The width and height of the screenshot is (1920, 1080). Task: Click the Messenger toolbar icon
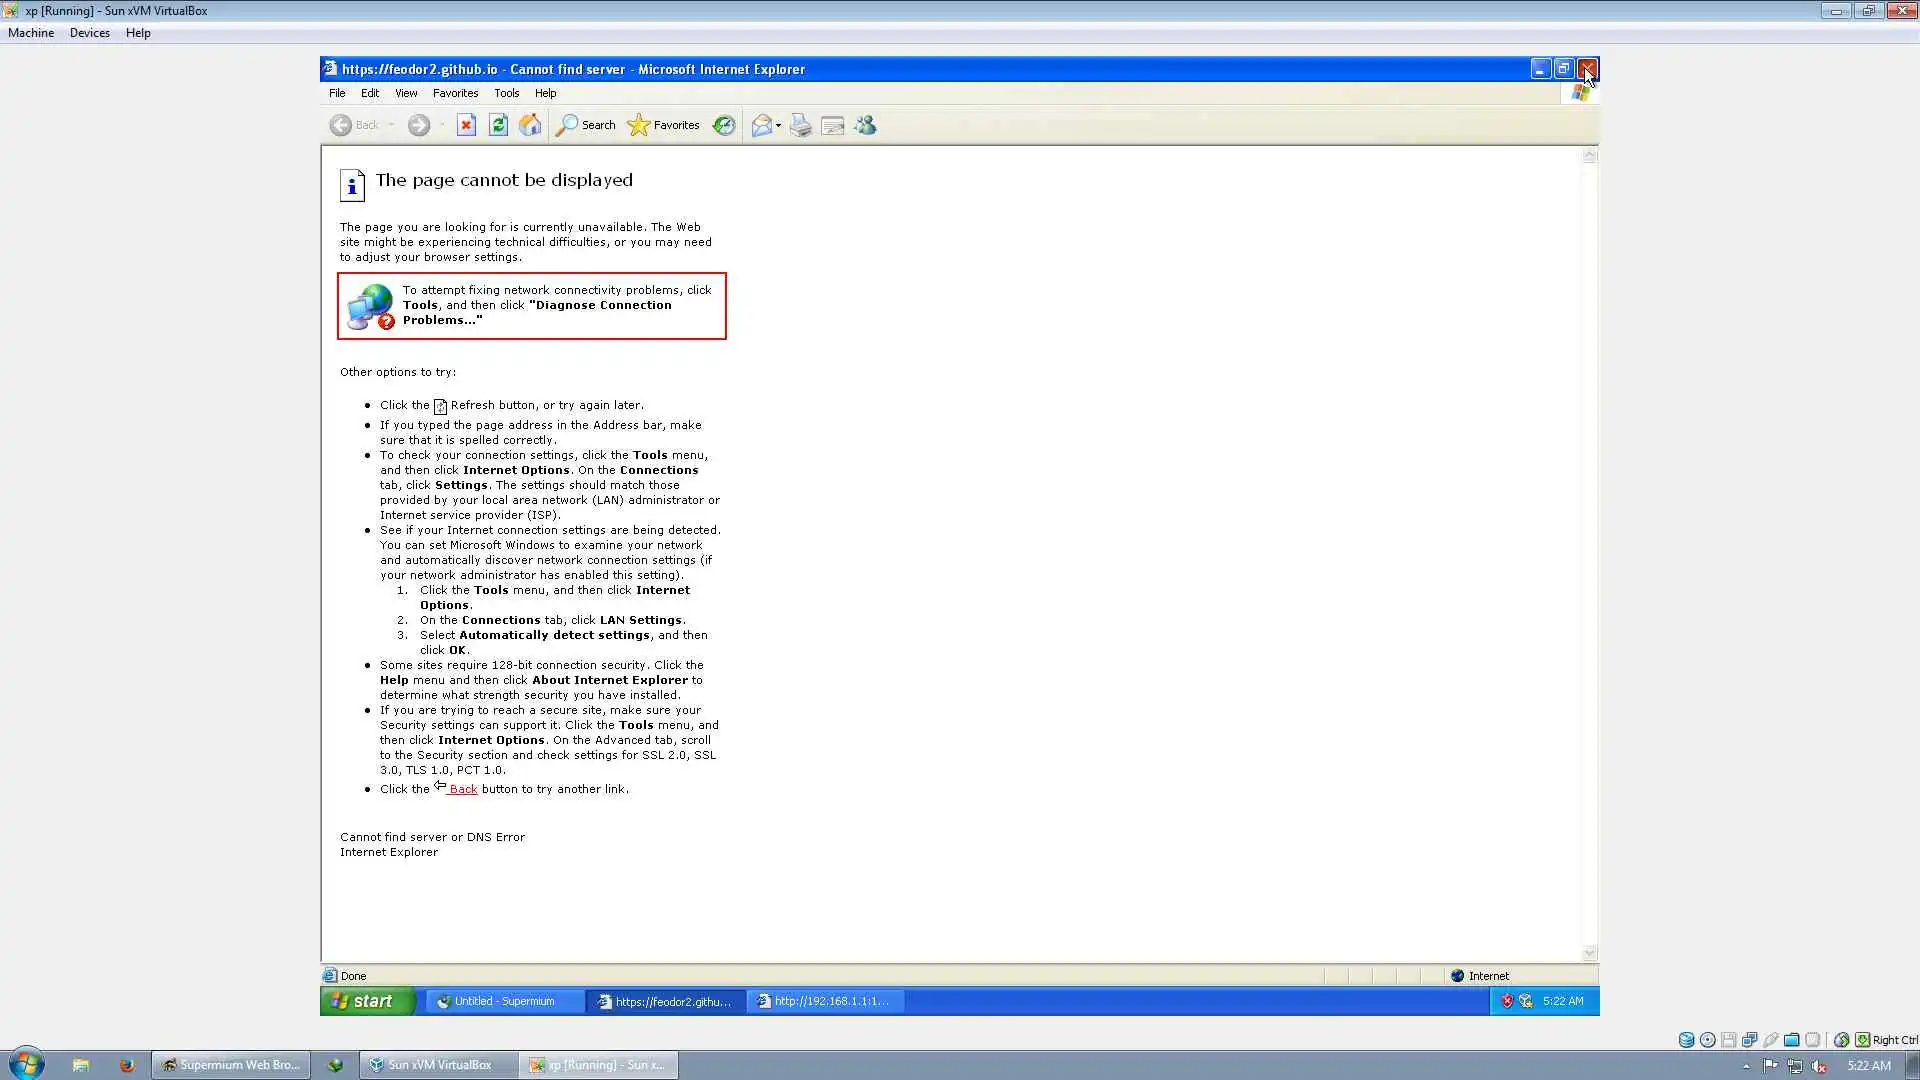(865, 125)
